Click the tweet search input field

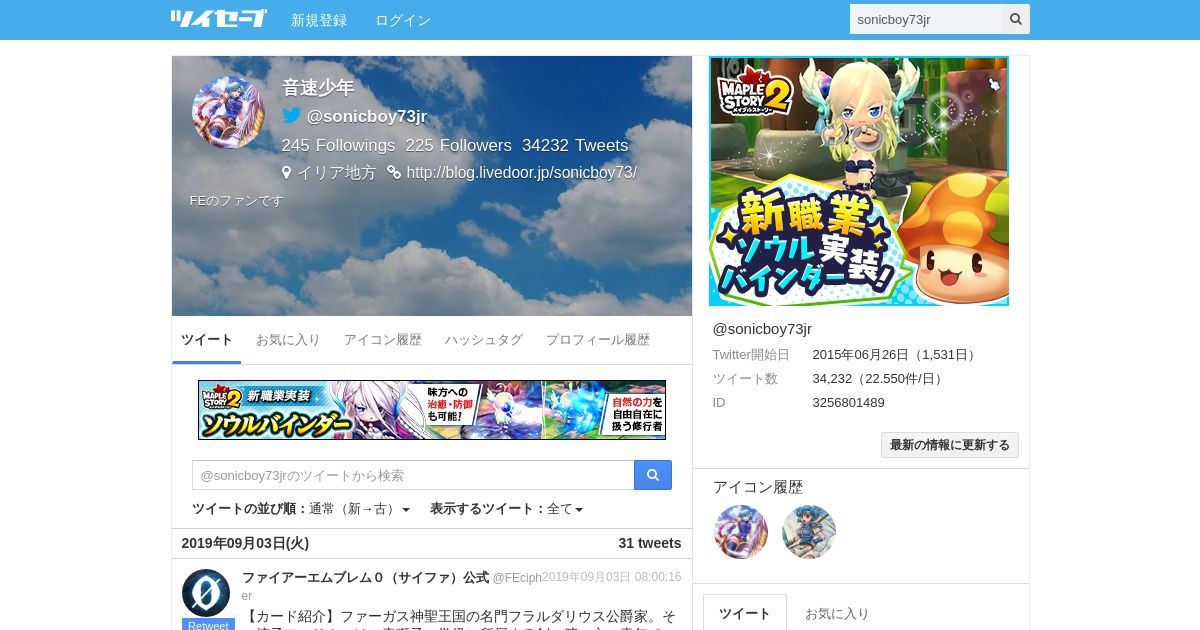coord(413,475)
